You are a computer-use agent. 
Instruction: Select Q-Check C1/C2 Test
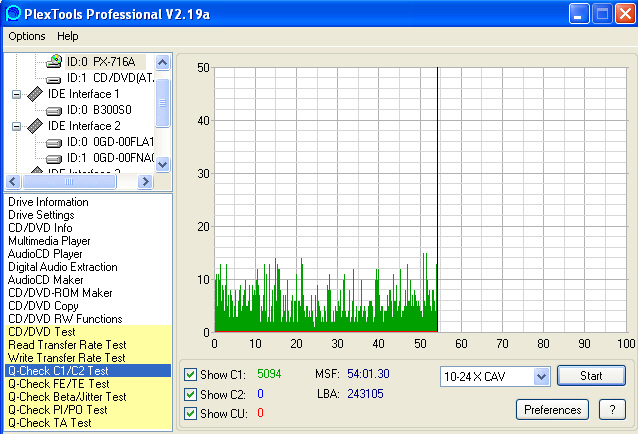88,371
